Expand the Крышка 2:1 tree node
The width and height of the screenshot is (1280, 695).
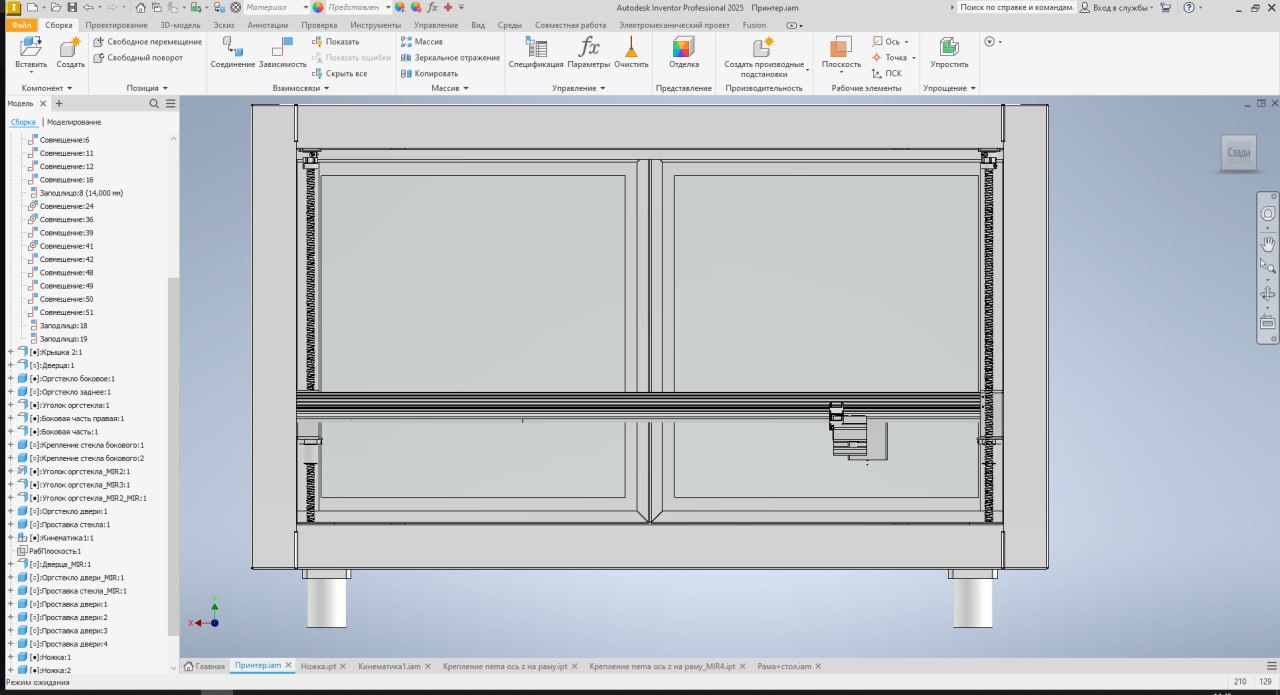pyautogui.click(x=11, y=352)
